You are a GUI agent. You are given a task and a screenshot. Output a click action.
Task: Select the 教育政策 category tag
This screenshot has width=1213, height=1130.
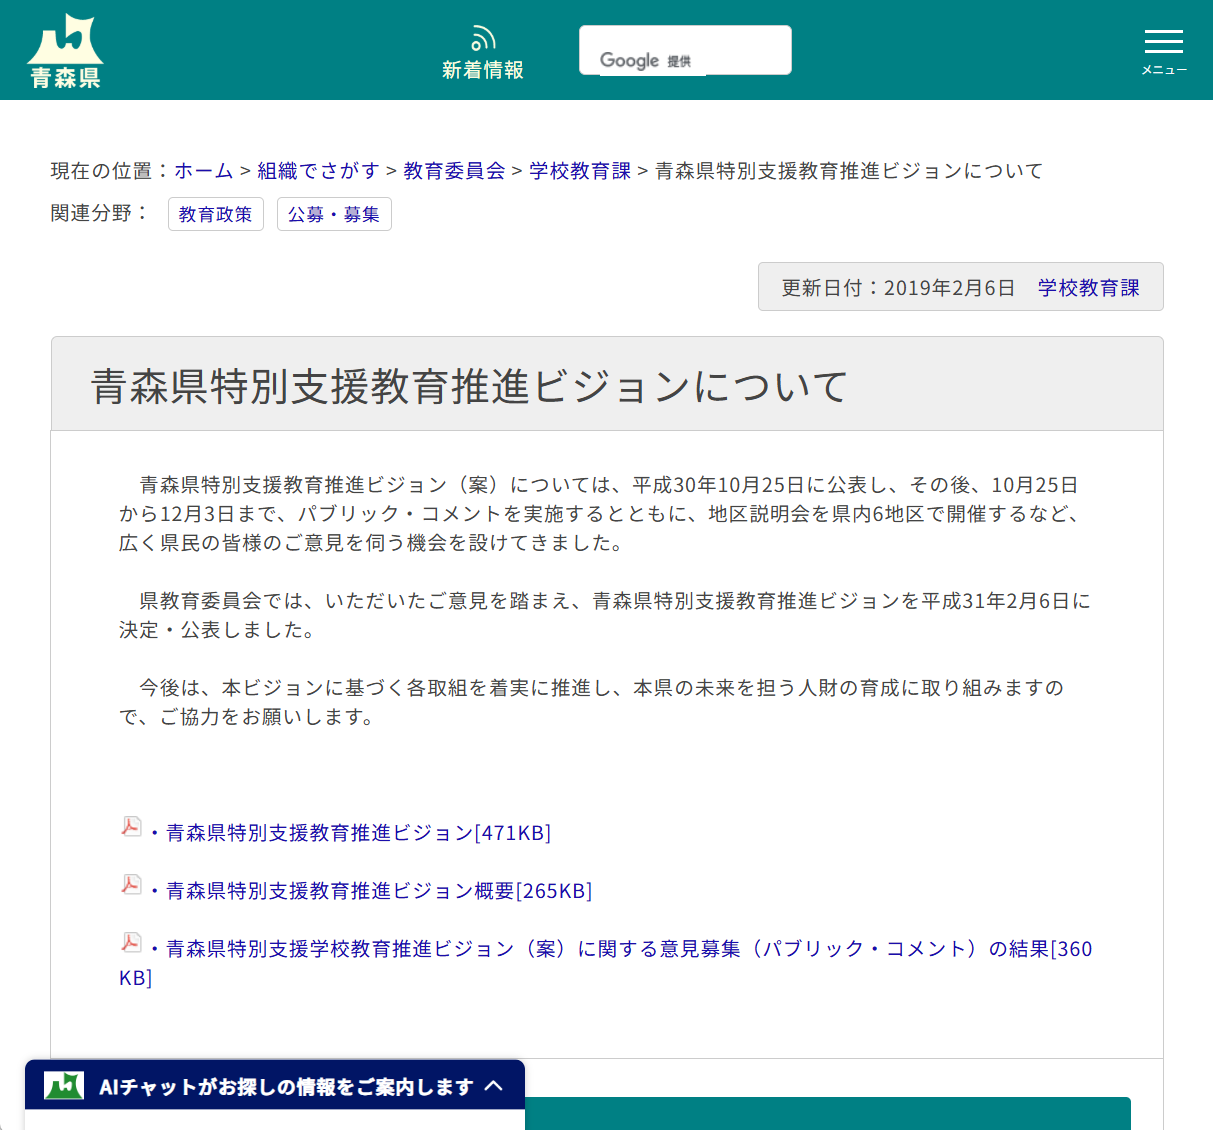[215, 213]
